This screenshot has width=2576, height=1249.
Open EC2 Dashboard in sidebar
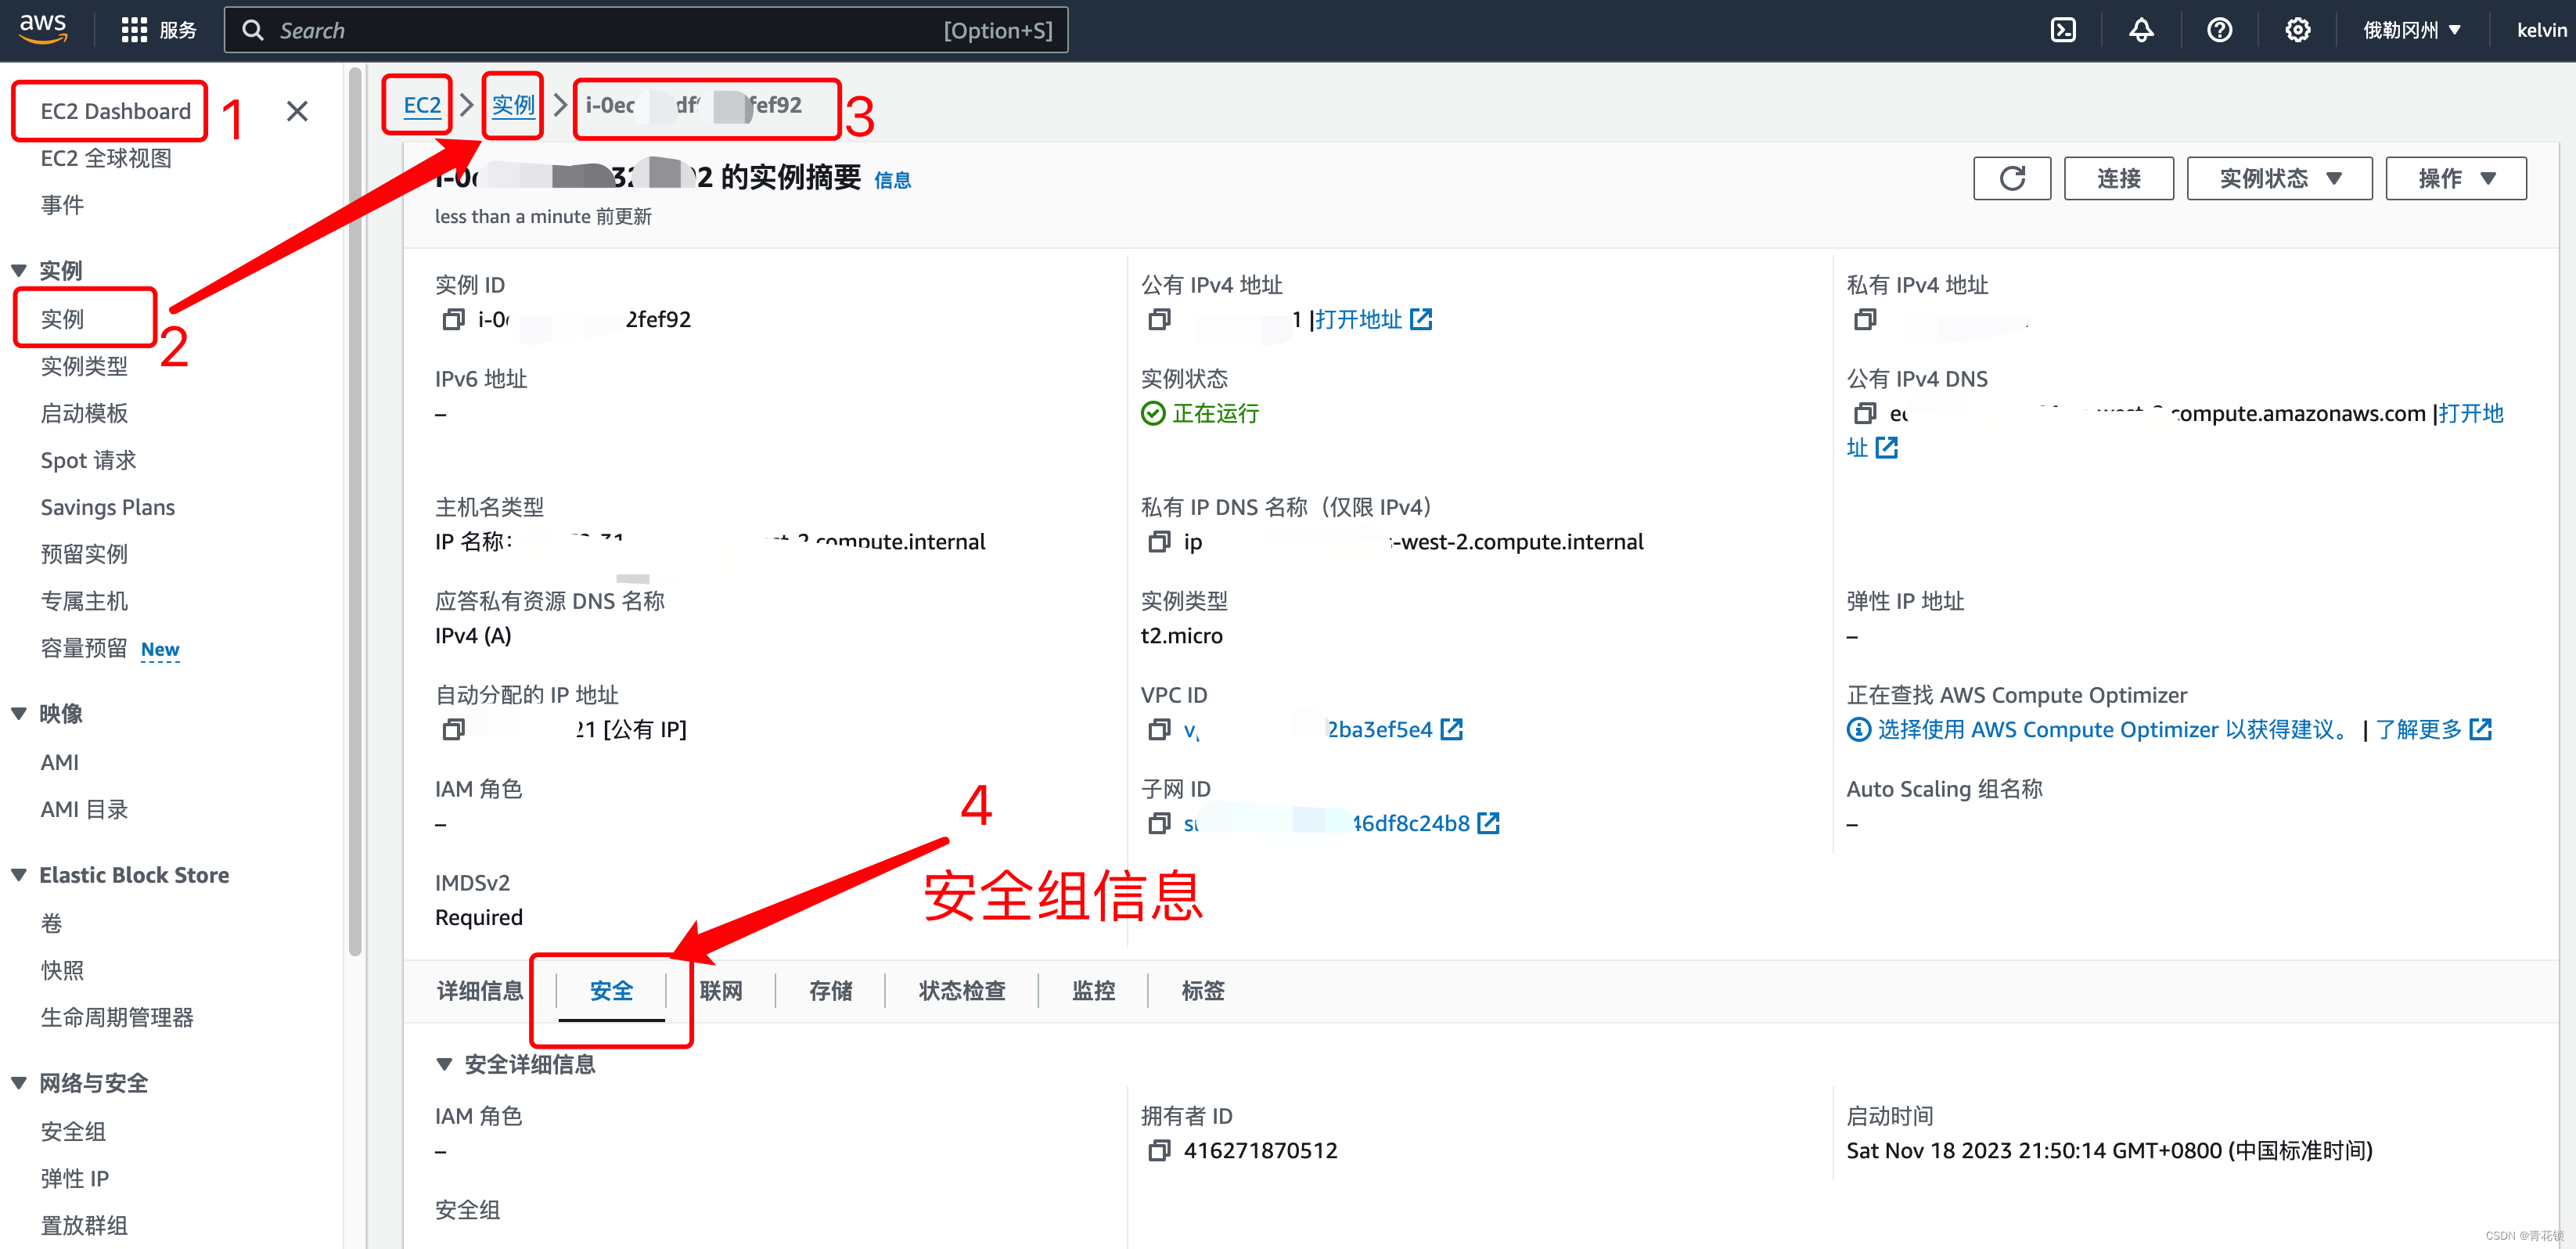115,111
